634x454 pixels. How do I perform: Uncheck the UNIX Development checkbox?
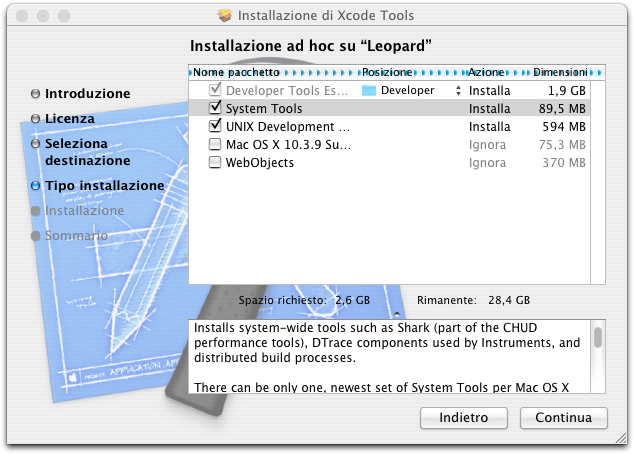215,125
